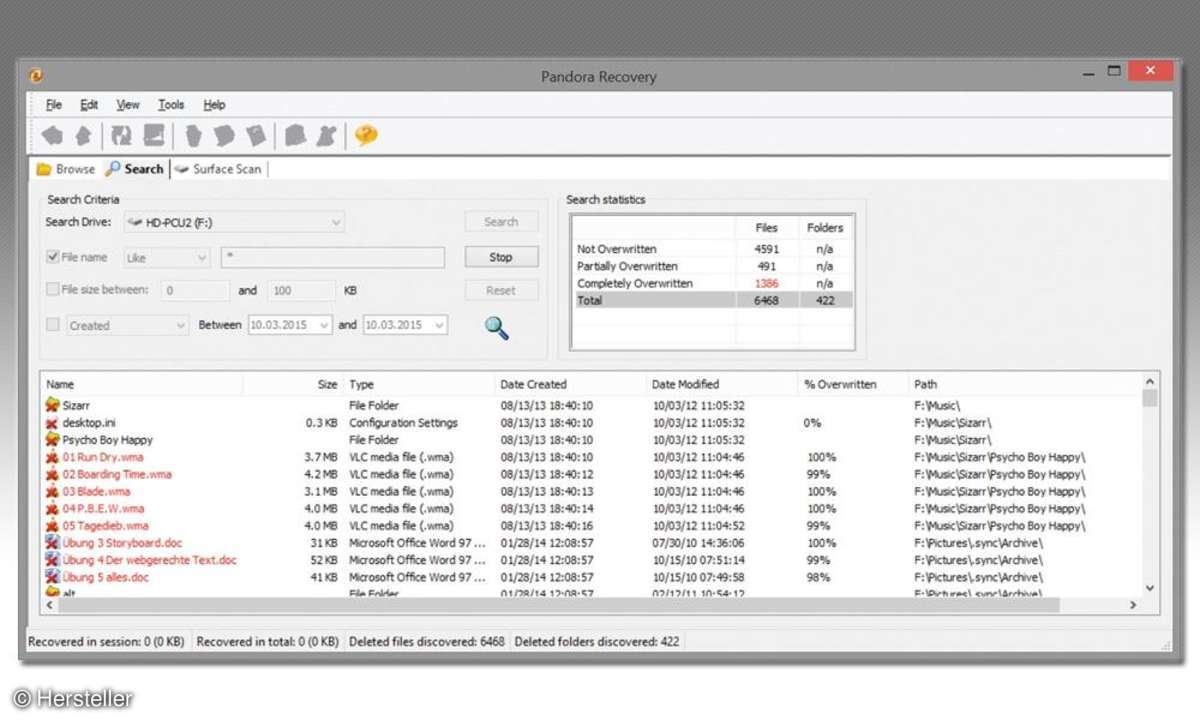Click the minimum file size field showing 0
The image size is (1200, 720).
coord(195,291)
